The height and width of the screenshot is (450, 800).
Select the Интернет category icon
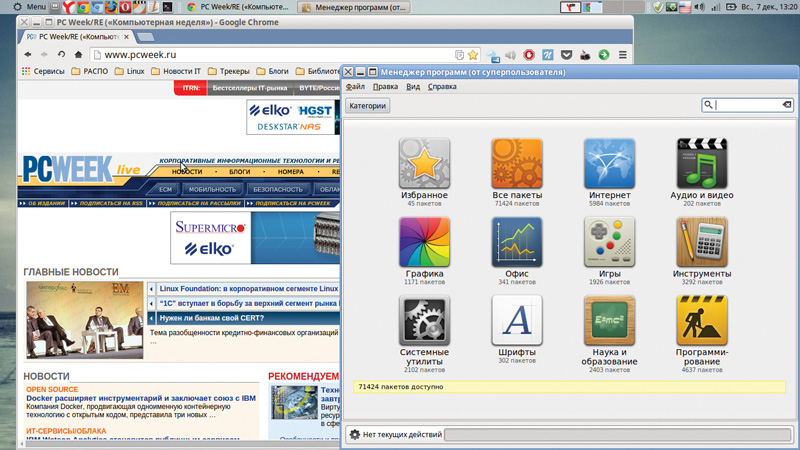pyautogui.click(x=609, y=164)
